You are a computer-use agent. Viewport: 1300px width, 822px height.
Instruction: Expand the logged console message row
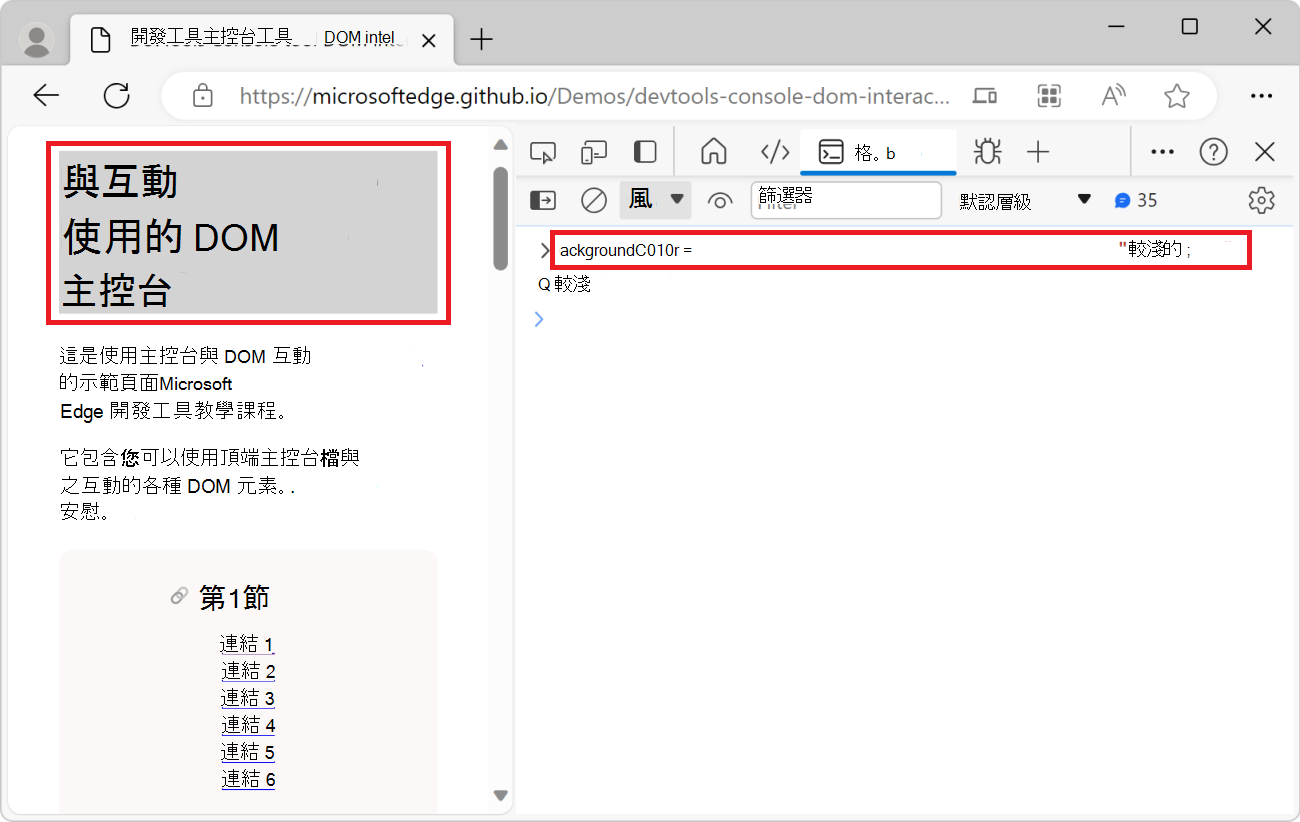pyautogui.click(x=543, y=250)
